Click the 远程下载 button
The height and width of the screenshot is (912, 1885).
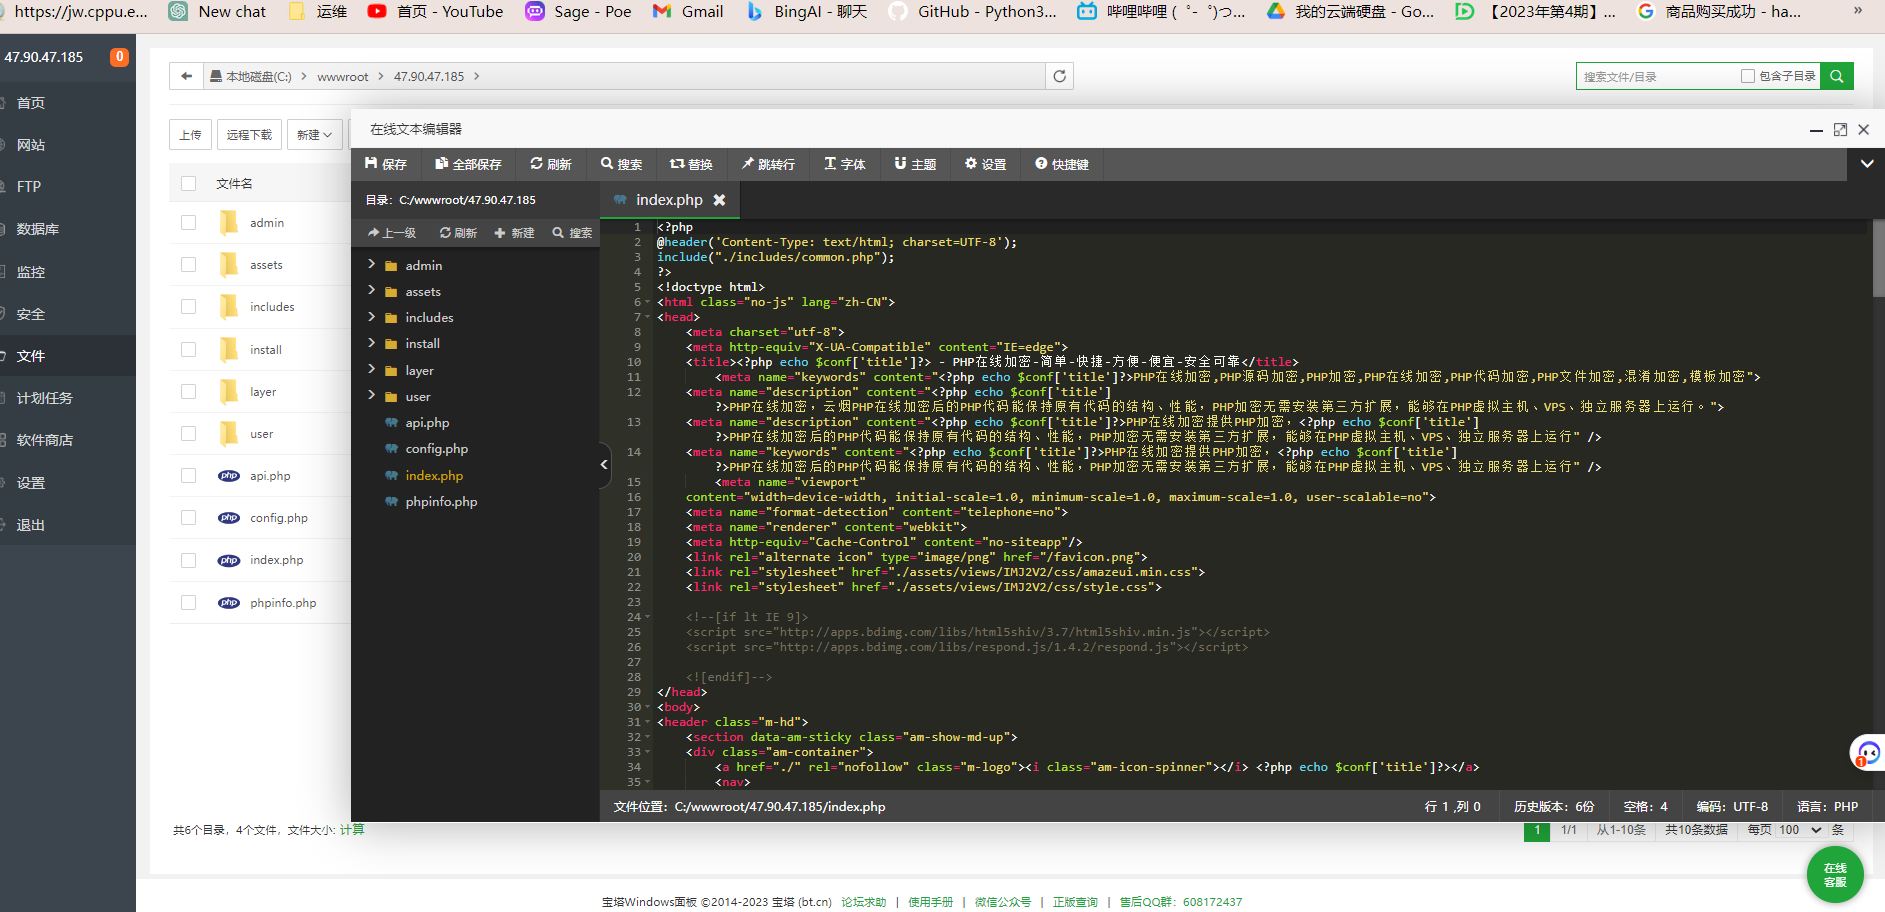[x=249, y=135]
